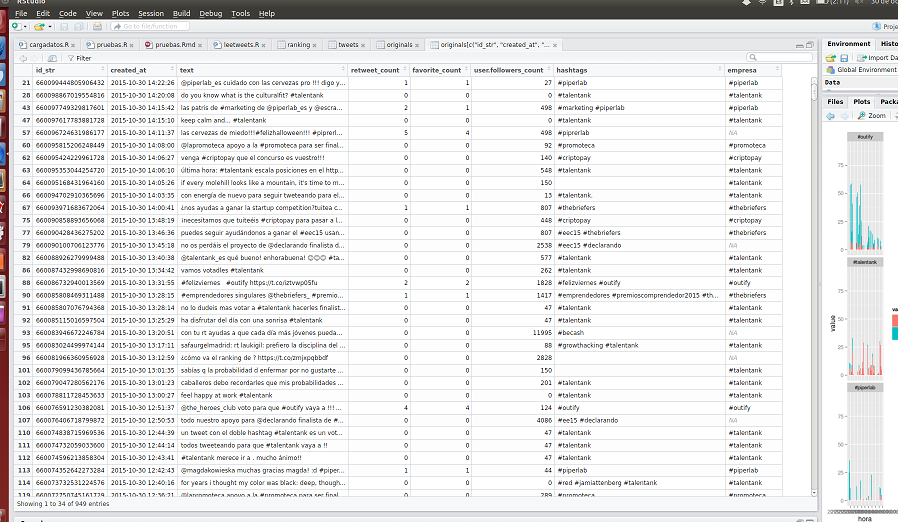The image size is (898, 522).
Task: Switch to the ranking data tab
Action: (x=297, y=45)
